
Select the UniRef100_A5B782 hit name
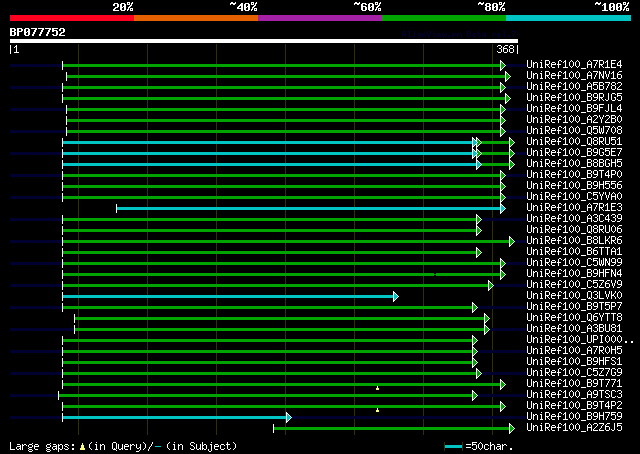[574, 87]
